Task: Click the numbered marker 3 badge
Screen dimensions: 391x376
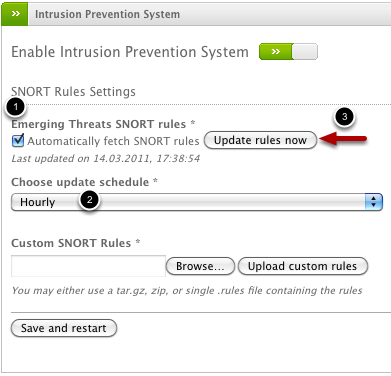Action: point(345,117)
